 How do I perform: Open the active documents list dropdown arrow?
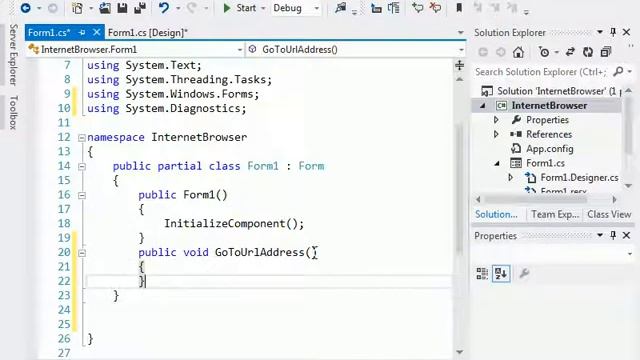tap(460, 32)
